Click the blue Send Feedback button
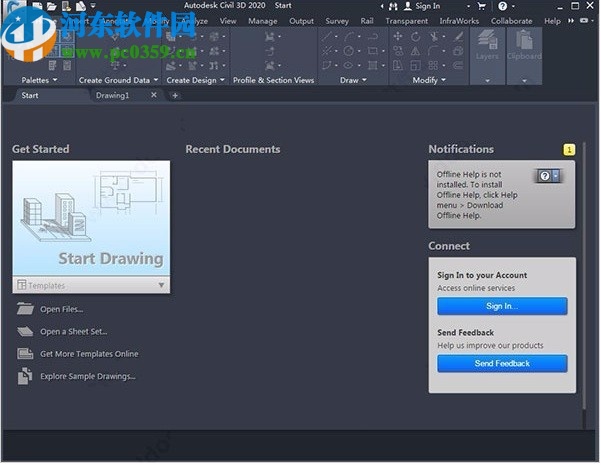Screen dimensions: 601x465 coord(502,363)
